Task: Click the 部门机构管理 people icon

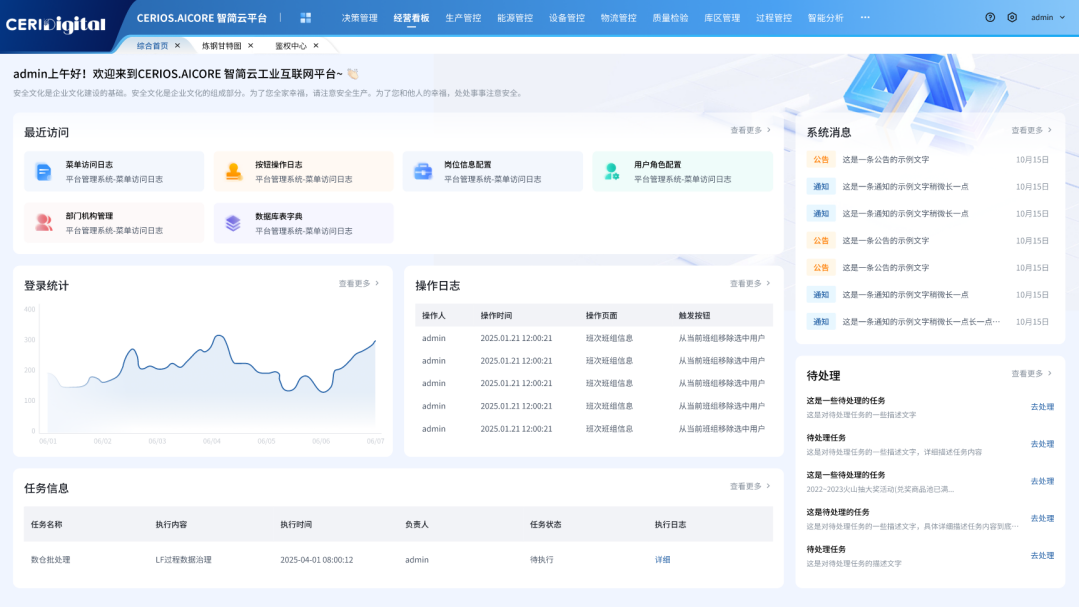Action: click(x=44, y=223)
